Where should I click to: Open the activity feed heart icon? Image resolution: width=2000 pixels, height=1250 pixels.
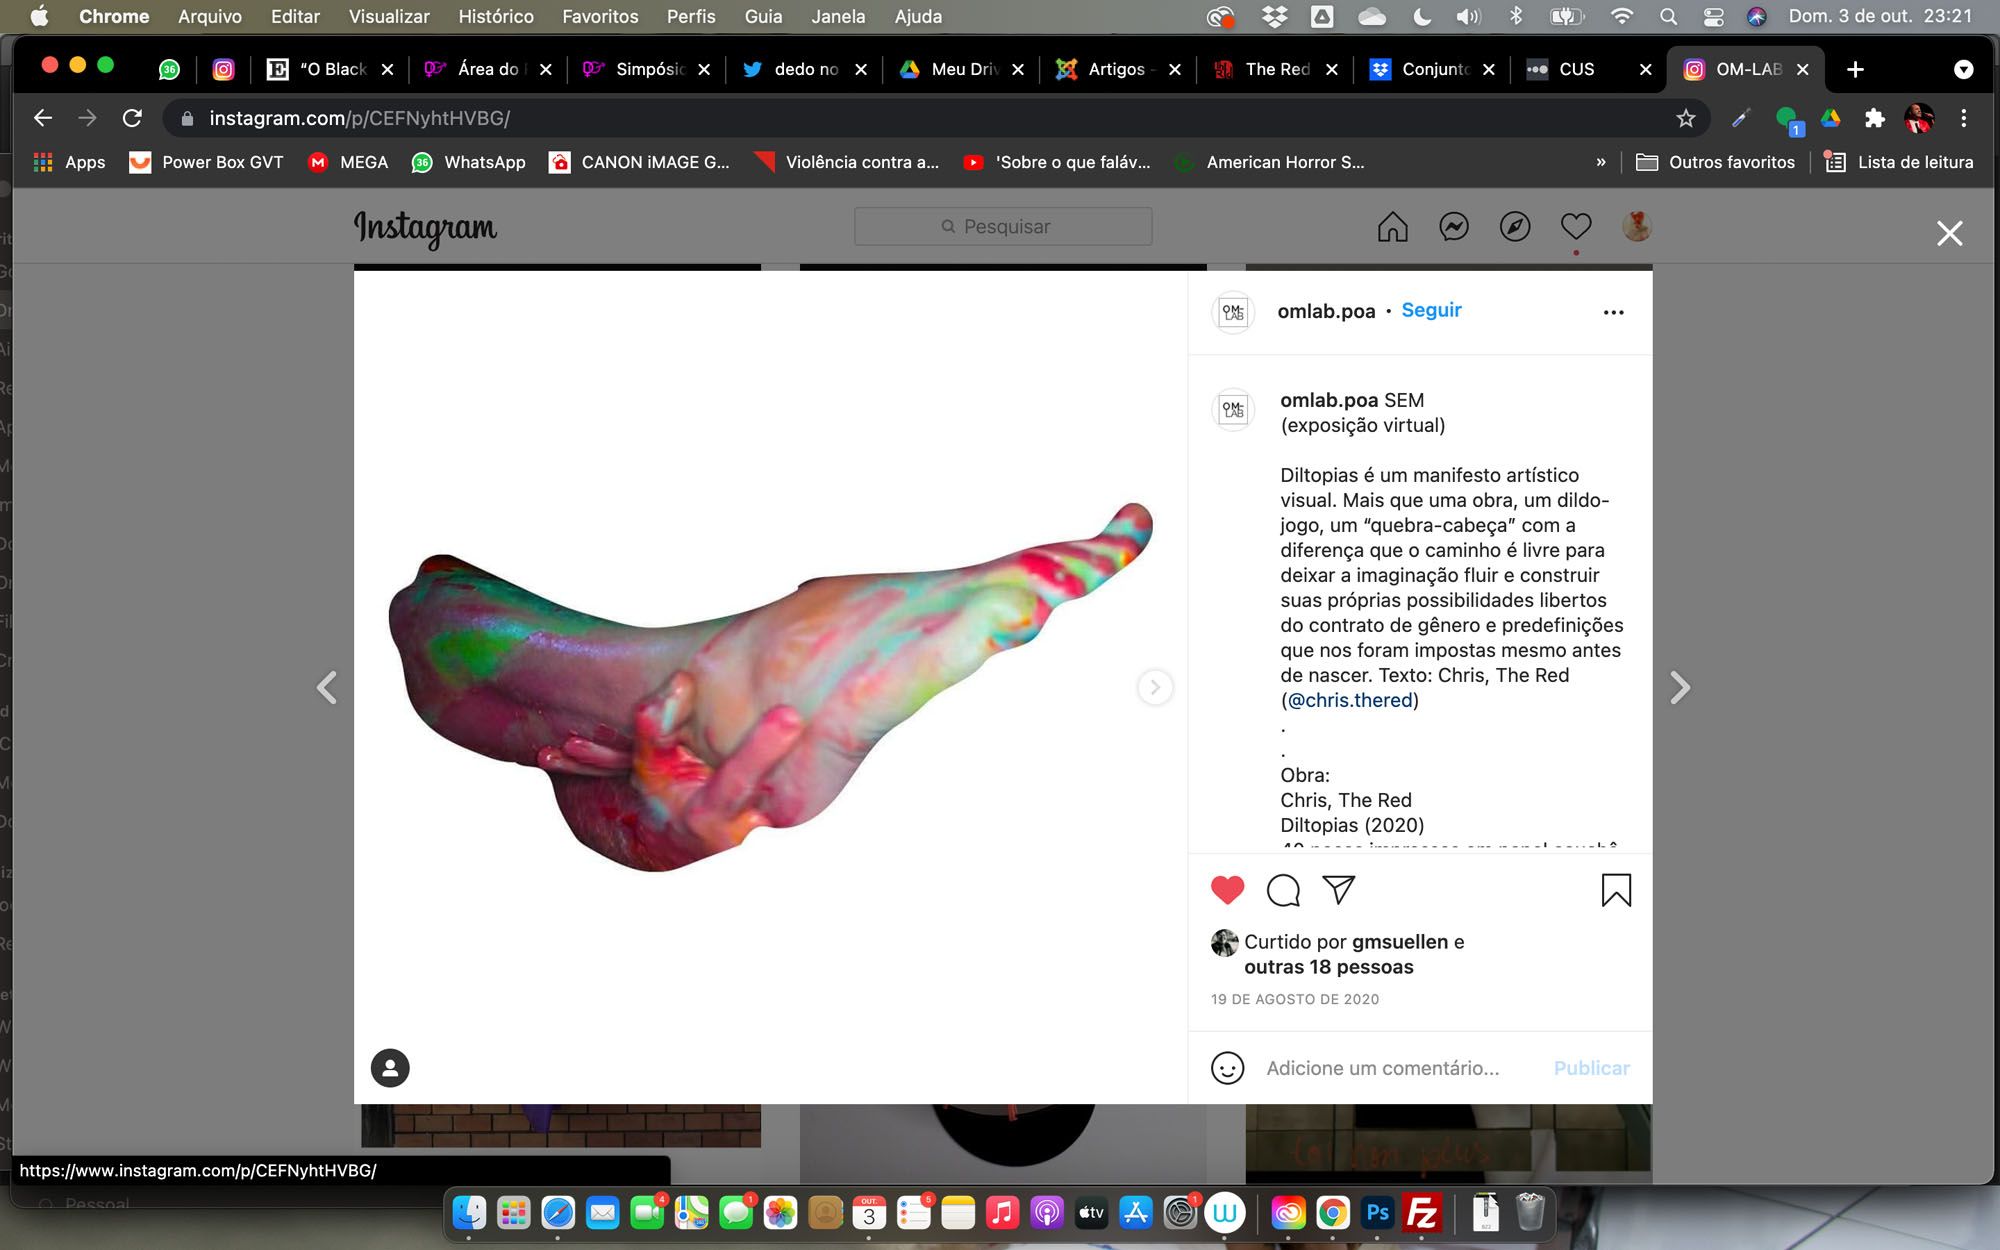pyautogui.click(x=1575, y=227)
